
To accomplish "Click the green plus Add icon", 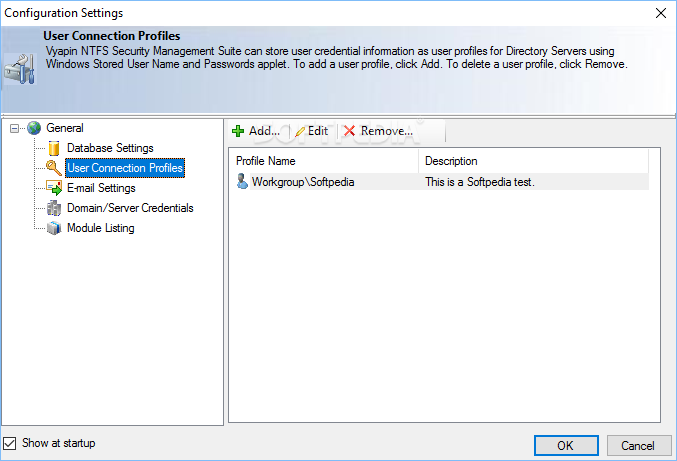I will click(238, 131).
